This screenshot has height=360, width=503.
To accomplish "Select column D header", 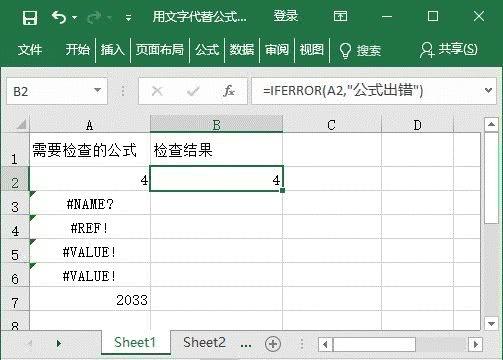I will tap(417, 125).
